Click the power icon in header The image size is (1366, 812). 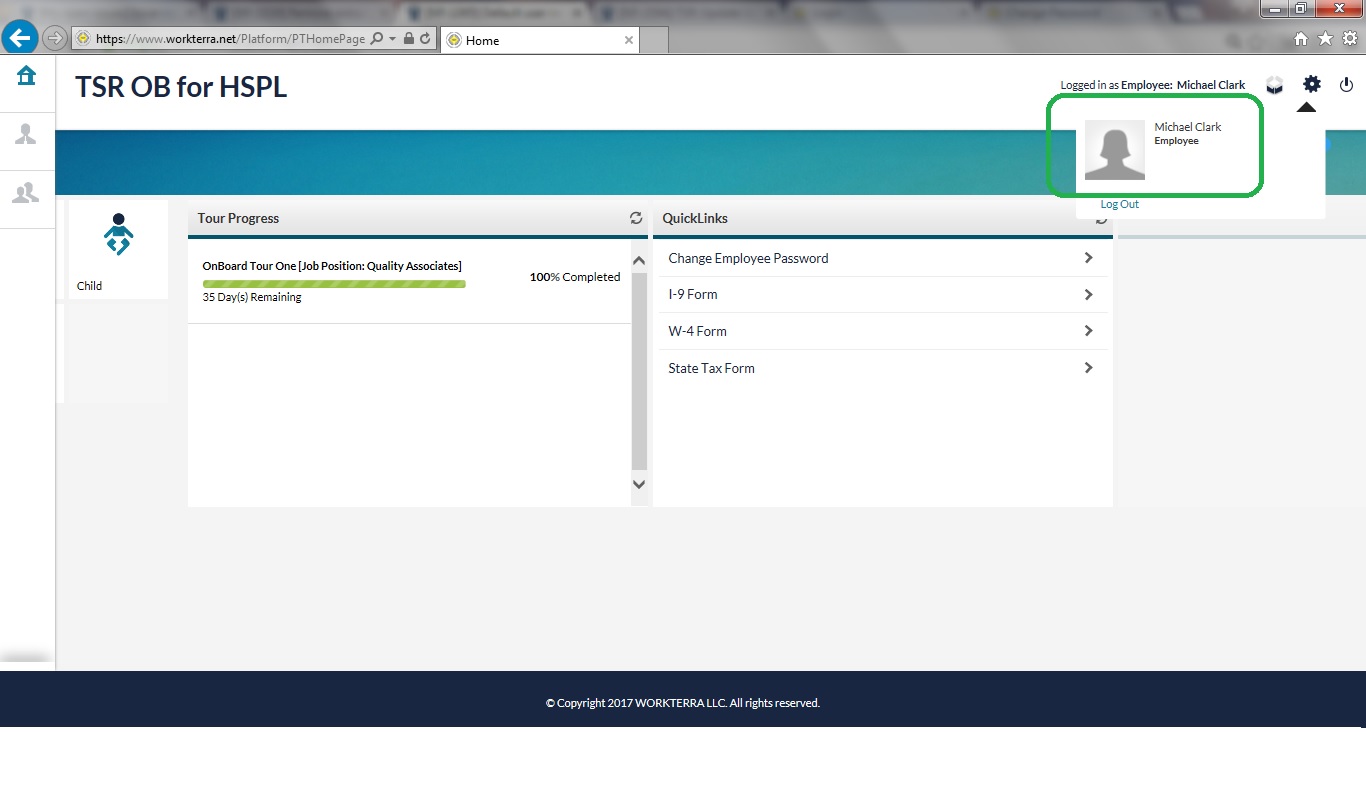pyautogui.click(x=1346, y=85)
